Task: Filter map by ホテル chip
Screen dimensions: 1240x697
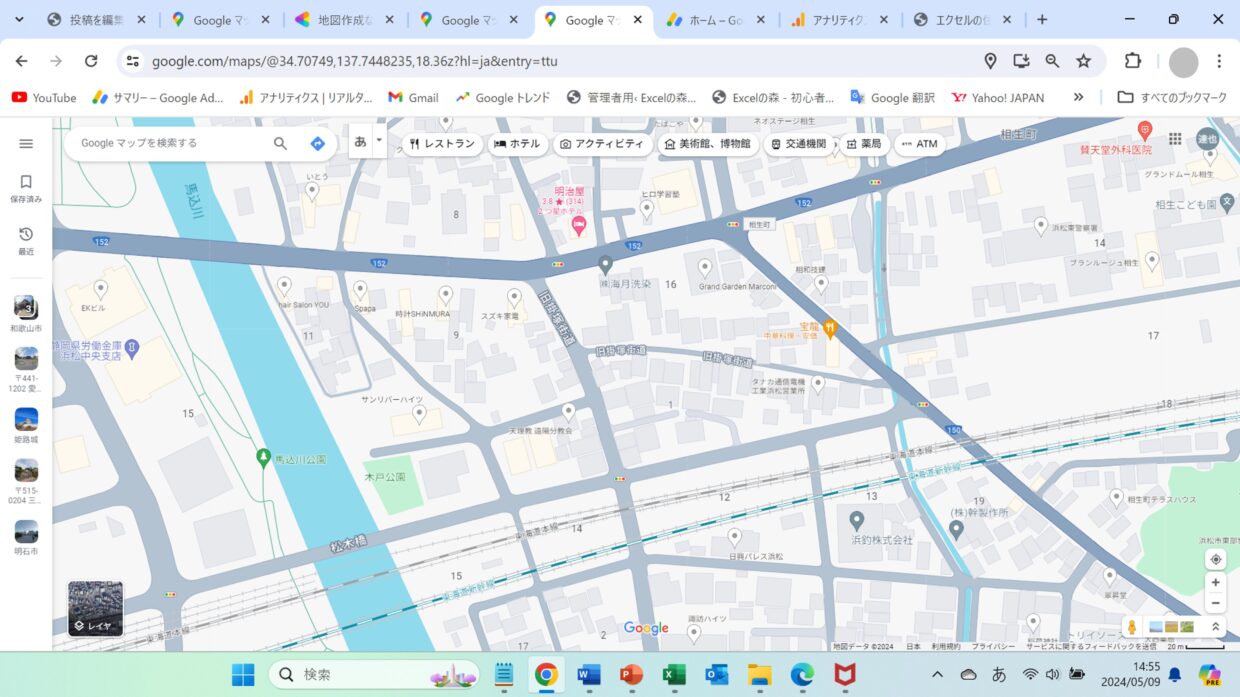Action: (x=517, y=144)
